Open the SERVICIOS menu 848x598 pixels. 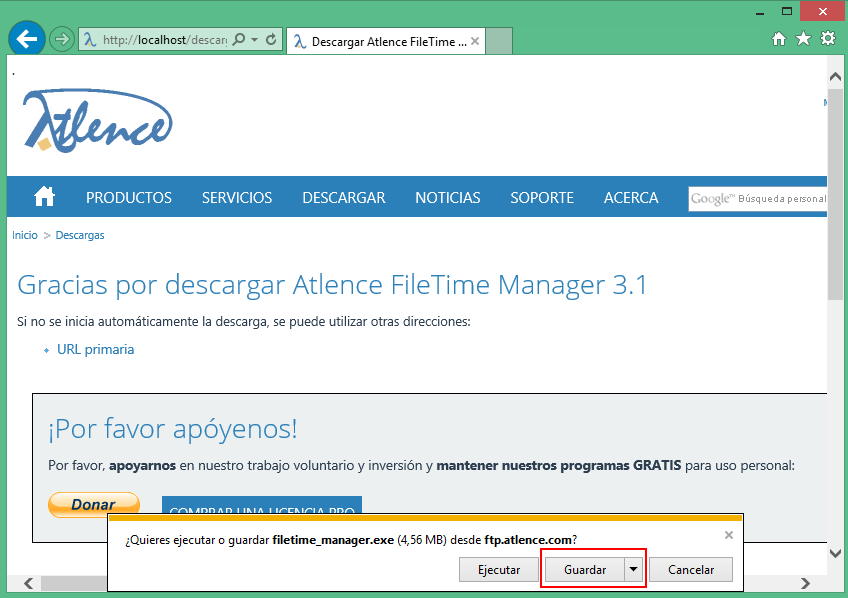pos(237,197)
